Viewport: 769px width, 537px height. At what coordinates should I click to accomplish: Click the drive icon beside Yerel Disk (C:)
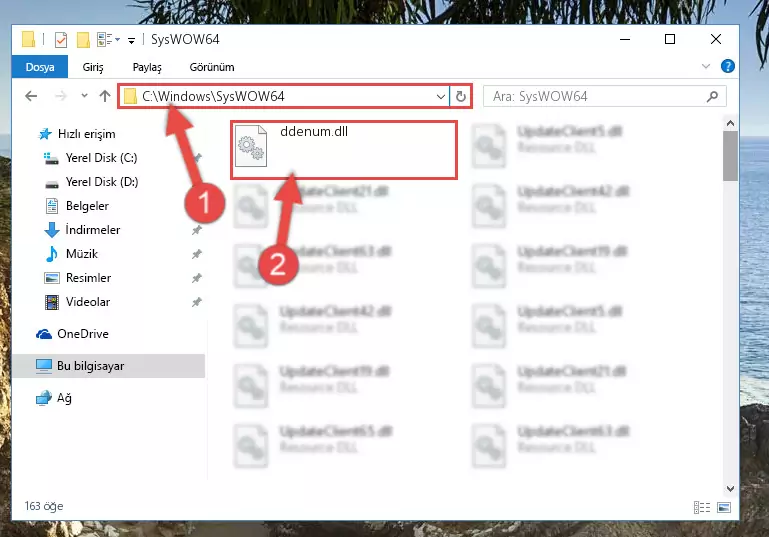pos(51,158)
